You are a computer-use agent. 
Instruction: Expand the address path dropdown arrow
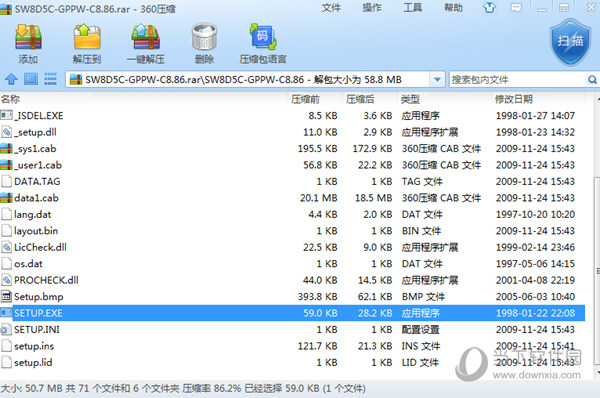(x=437, y=80)
